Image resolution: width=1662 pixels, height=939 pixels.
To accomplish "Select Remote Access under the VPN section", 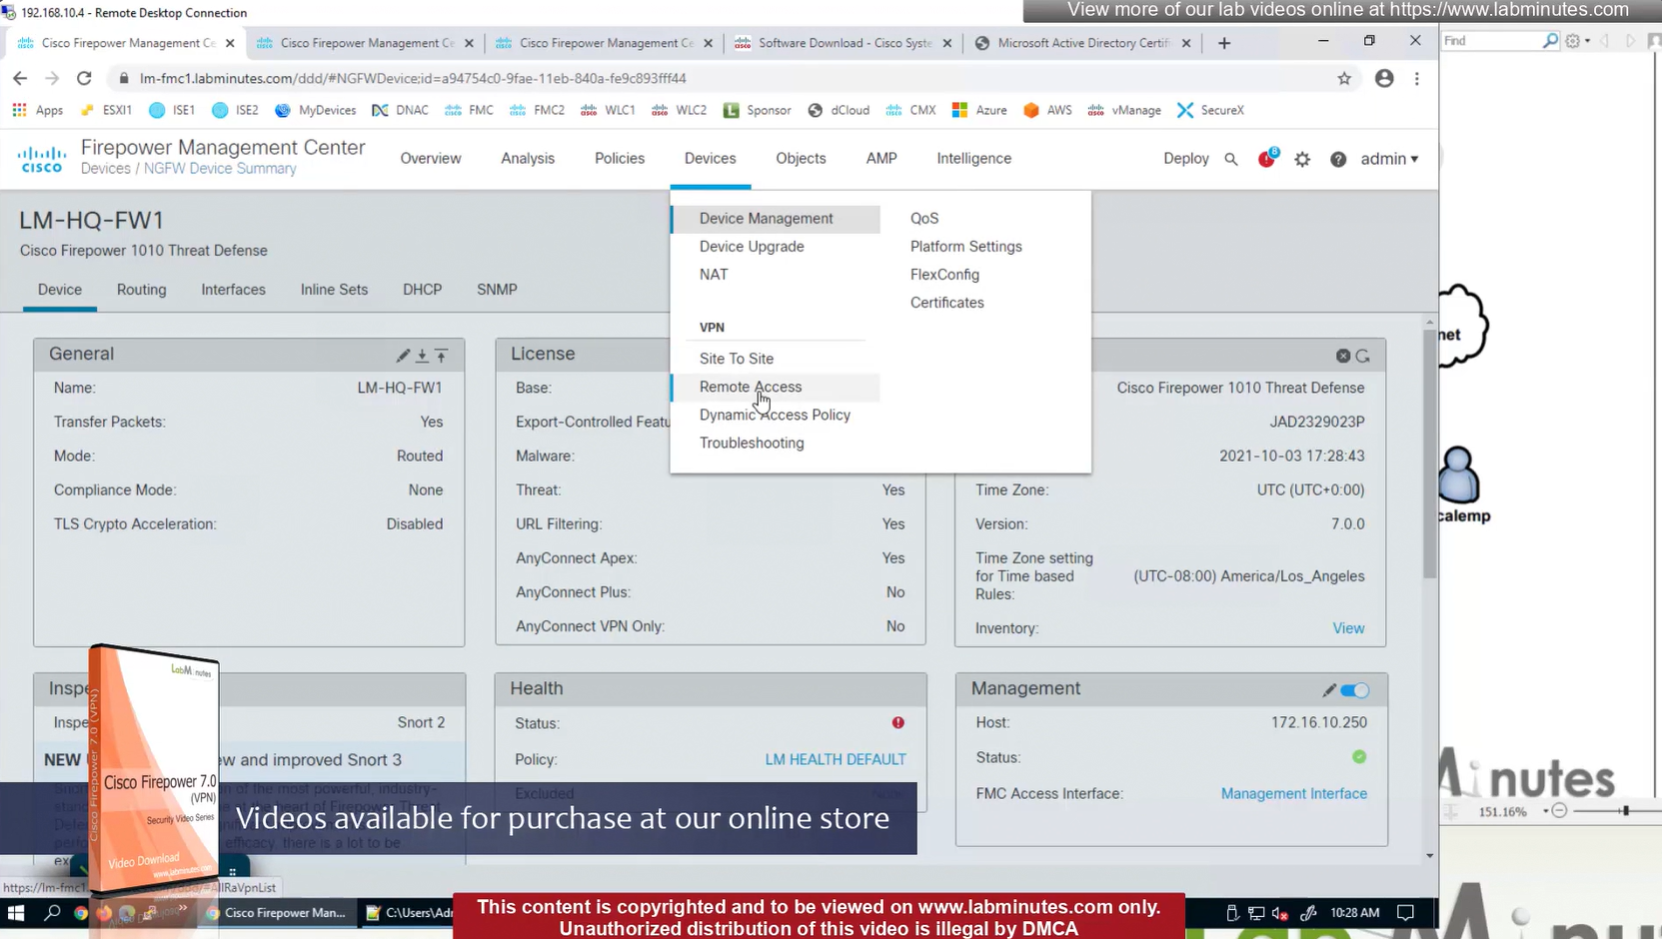I will point(750,387).
